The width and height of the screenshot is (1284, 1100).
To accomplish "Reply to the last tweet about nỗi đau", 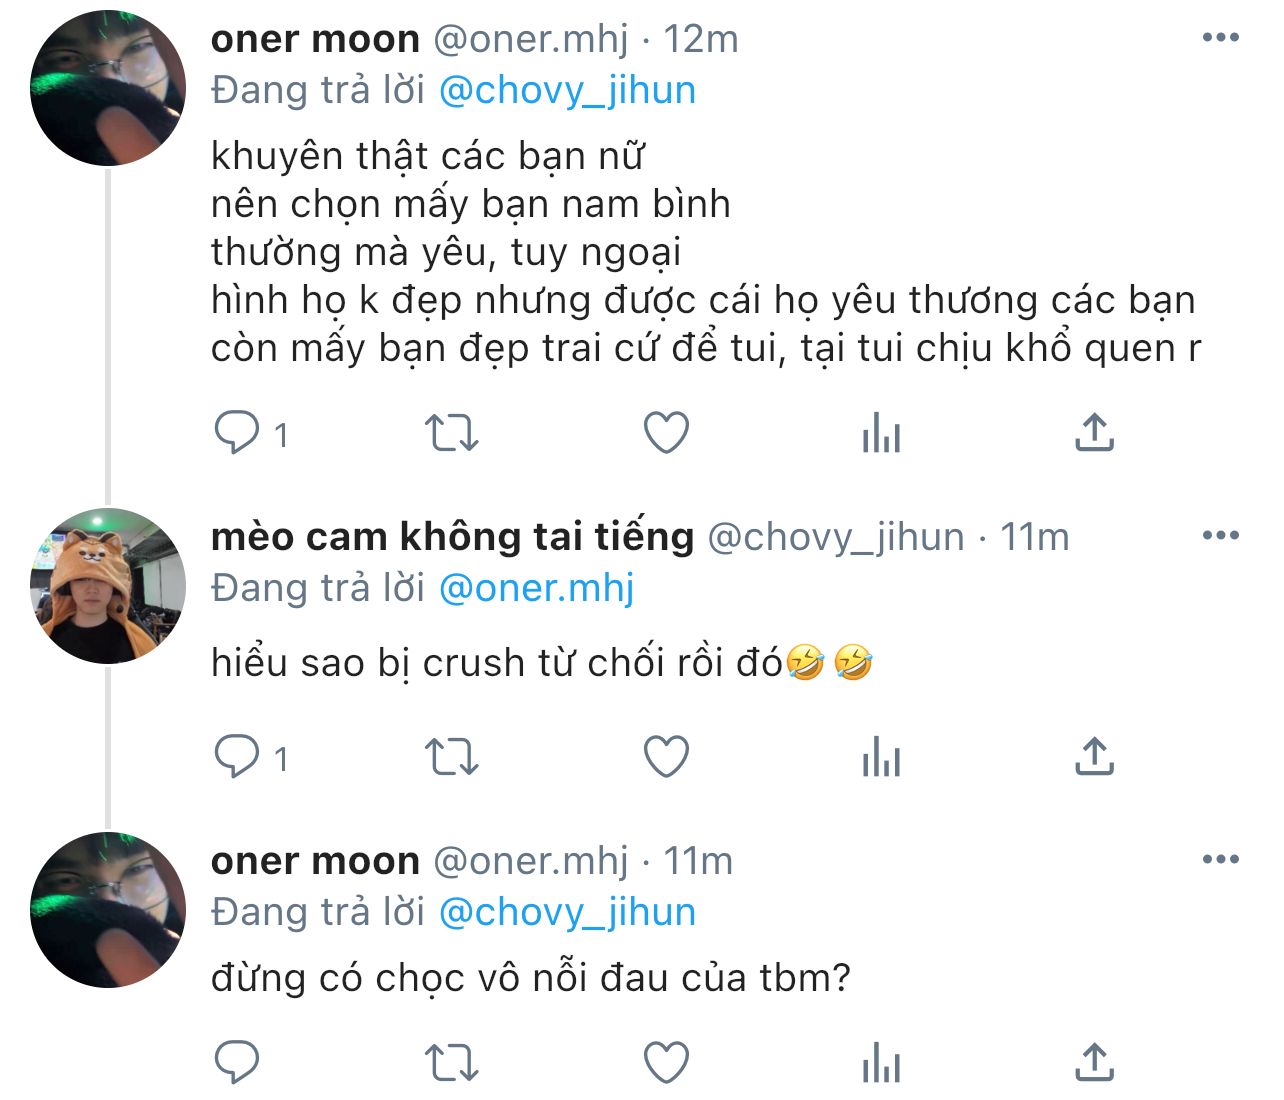I will click(237, 1062).
